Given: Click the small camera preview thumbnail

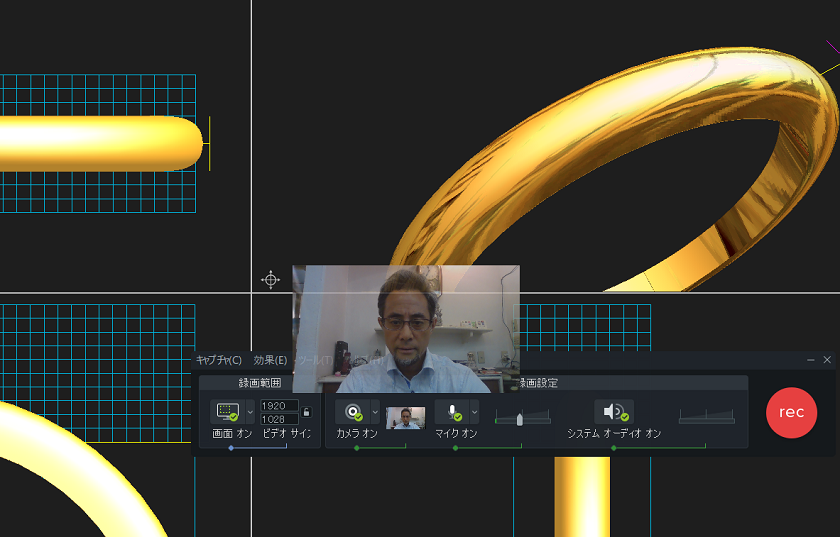Looking at the screenshot, I should click(405, 417).
